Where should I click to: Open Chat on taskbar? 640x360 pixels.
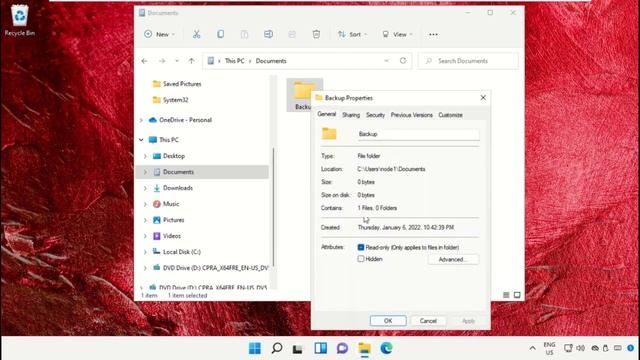tap(342, 348)
